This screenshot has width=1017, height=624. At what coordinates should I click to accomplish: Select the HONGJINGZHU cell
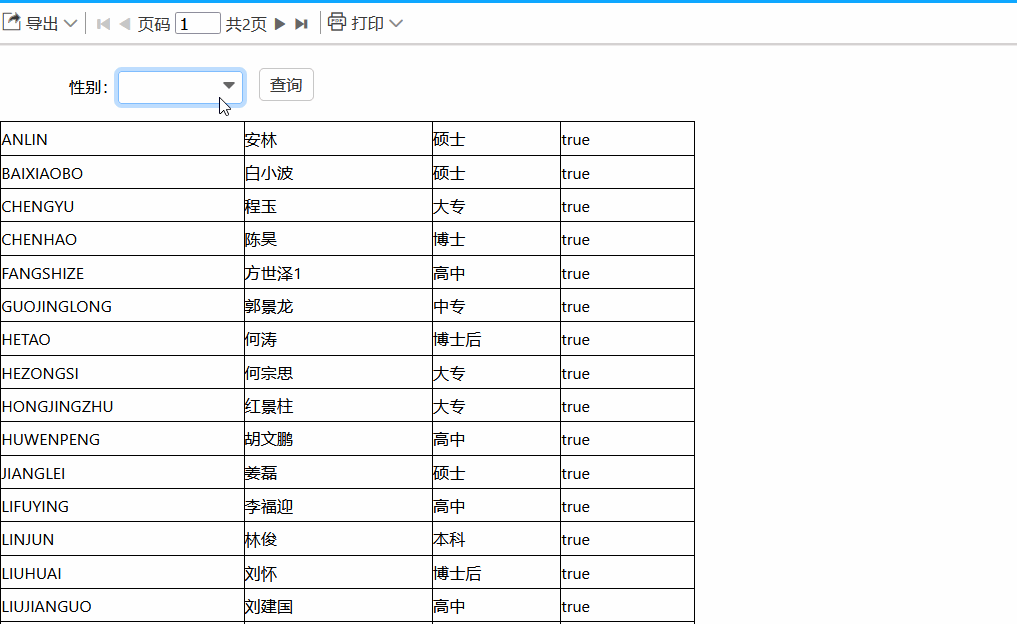coord(123,405)
